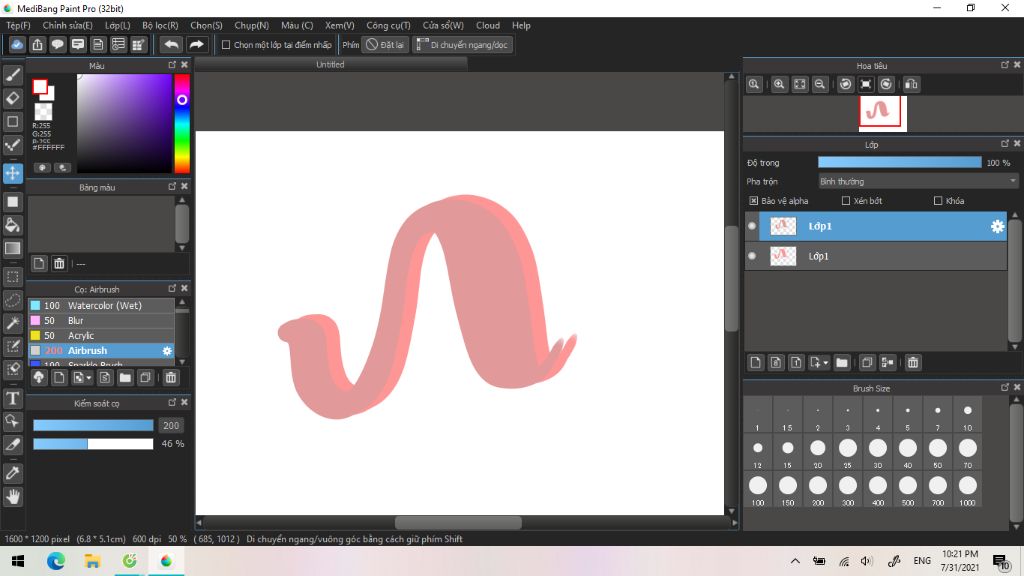Open the Bộ lọc(R) menu
The image size is (1024, 576).
[x=160, y=25]
